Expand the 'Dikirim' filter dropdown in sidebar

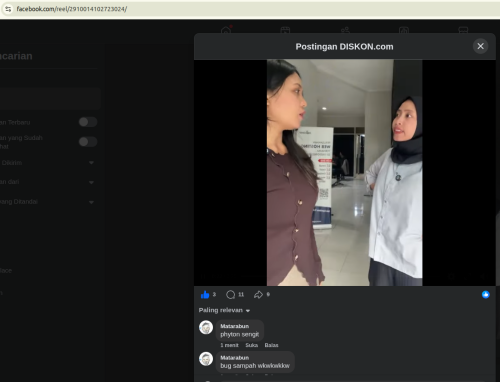click(91, 163)
